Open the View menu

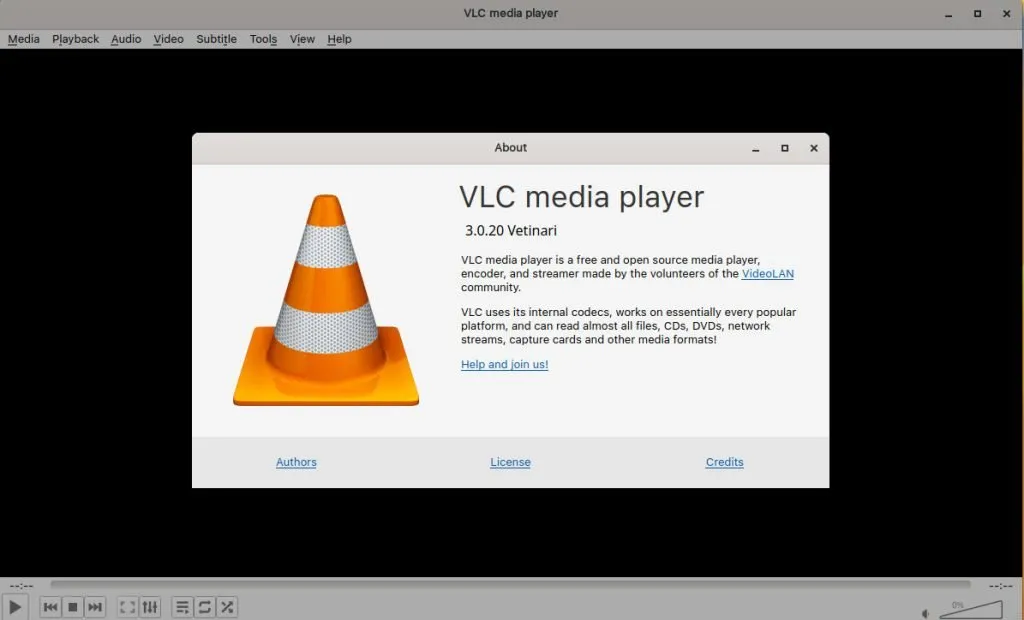click(x=302, y=39)
